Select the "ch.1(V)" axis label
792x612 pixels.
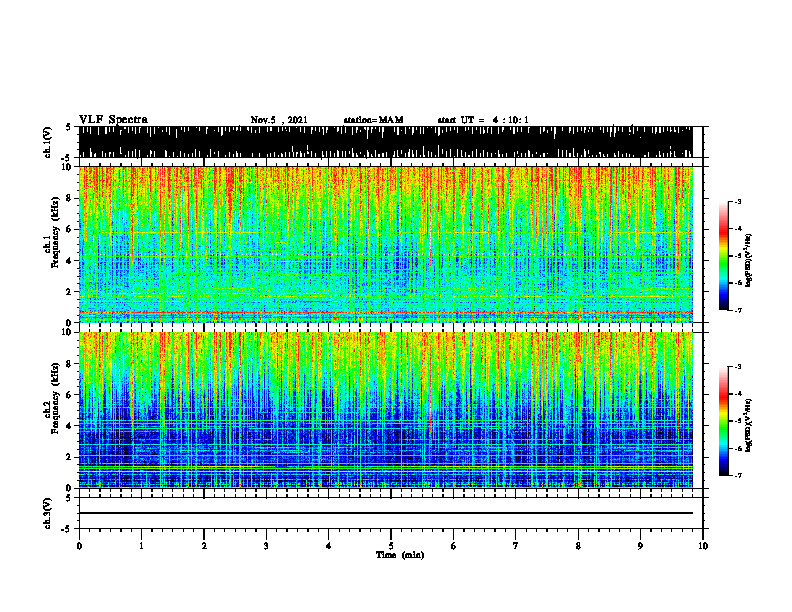[x=48, y=142]
